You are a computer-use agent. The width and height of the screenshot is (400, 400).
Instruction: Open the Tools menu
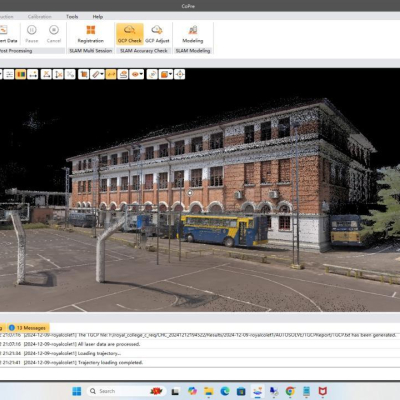point(72,17)
